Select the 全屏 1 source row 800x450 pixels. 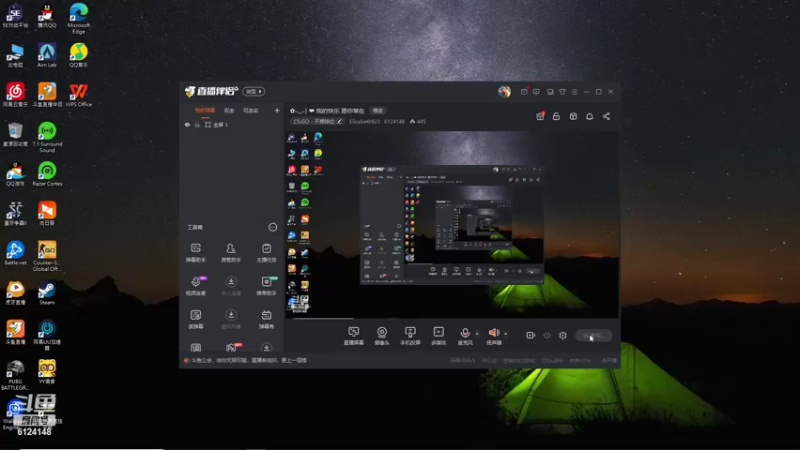[231, 124]
